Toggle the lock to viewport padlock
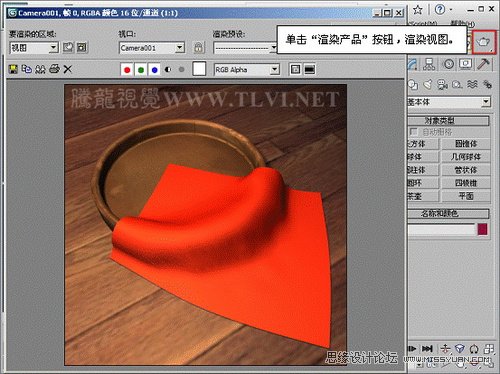Viewport: 500px width, 374px height. point(199,48)
